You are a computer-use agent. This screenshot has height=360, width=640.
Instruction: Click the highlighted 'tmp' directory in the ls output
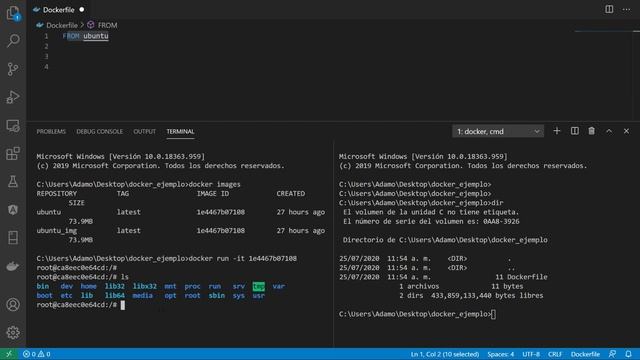coord(258,286)
